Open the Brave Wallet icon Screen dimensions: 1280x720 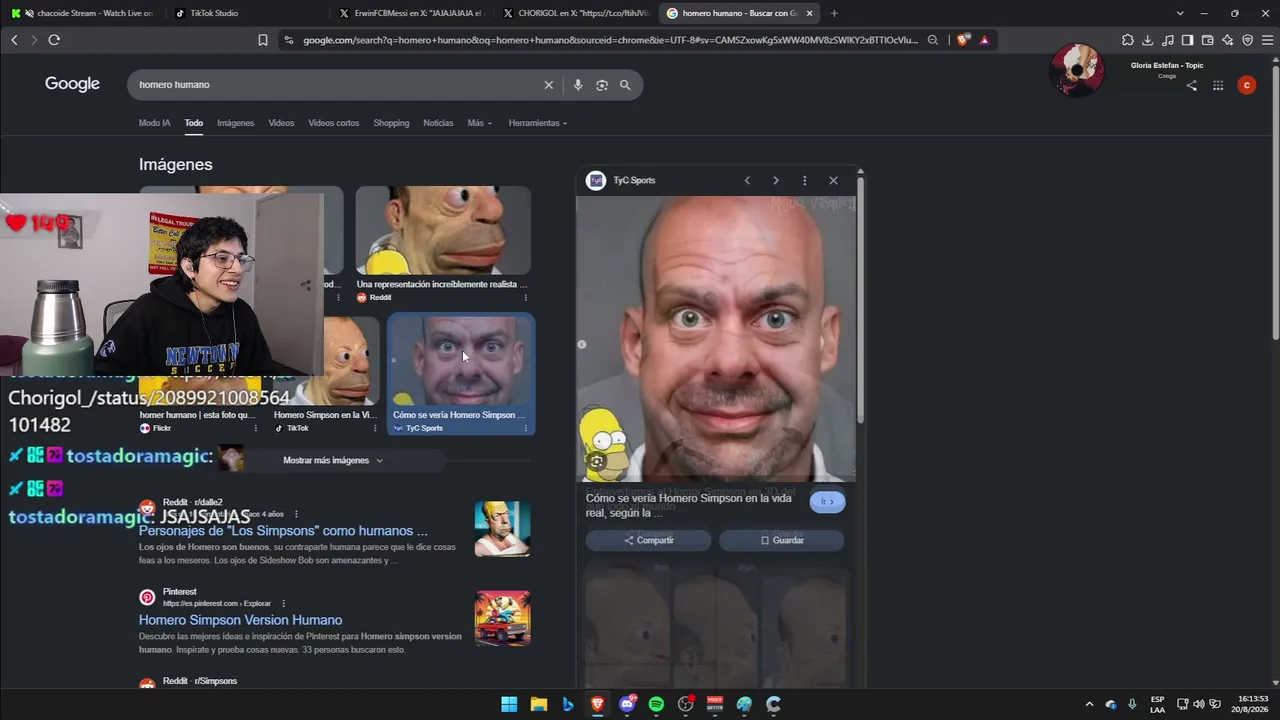coord(1208,40)
